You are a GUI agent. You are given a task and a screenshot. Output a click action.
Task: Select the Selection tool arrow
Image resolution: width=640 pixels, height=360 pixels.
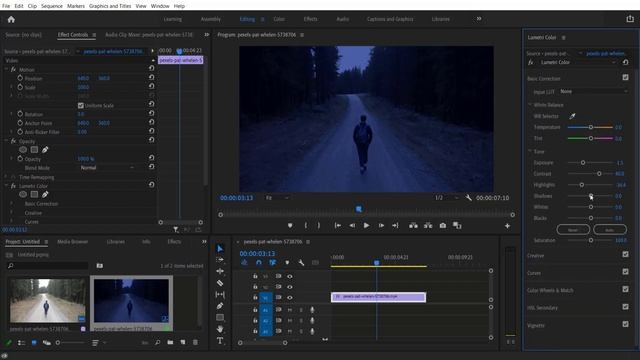tap(220, 248)
